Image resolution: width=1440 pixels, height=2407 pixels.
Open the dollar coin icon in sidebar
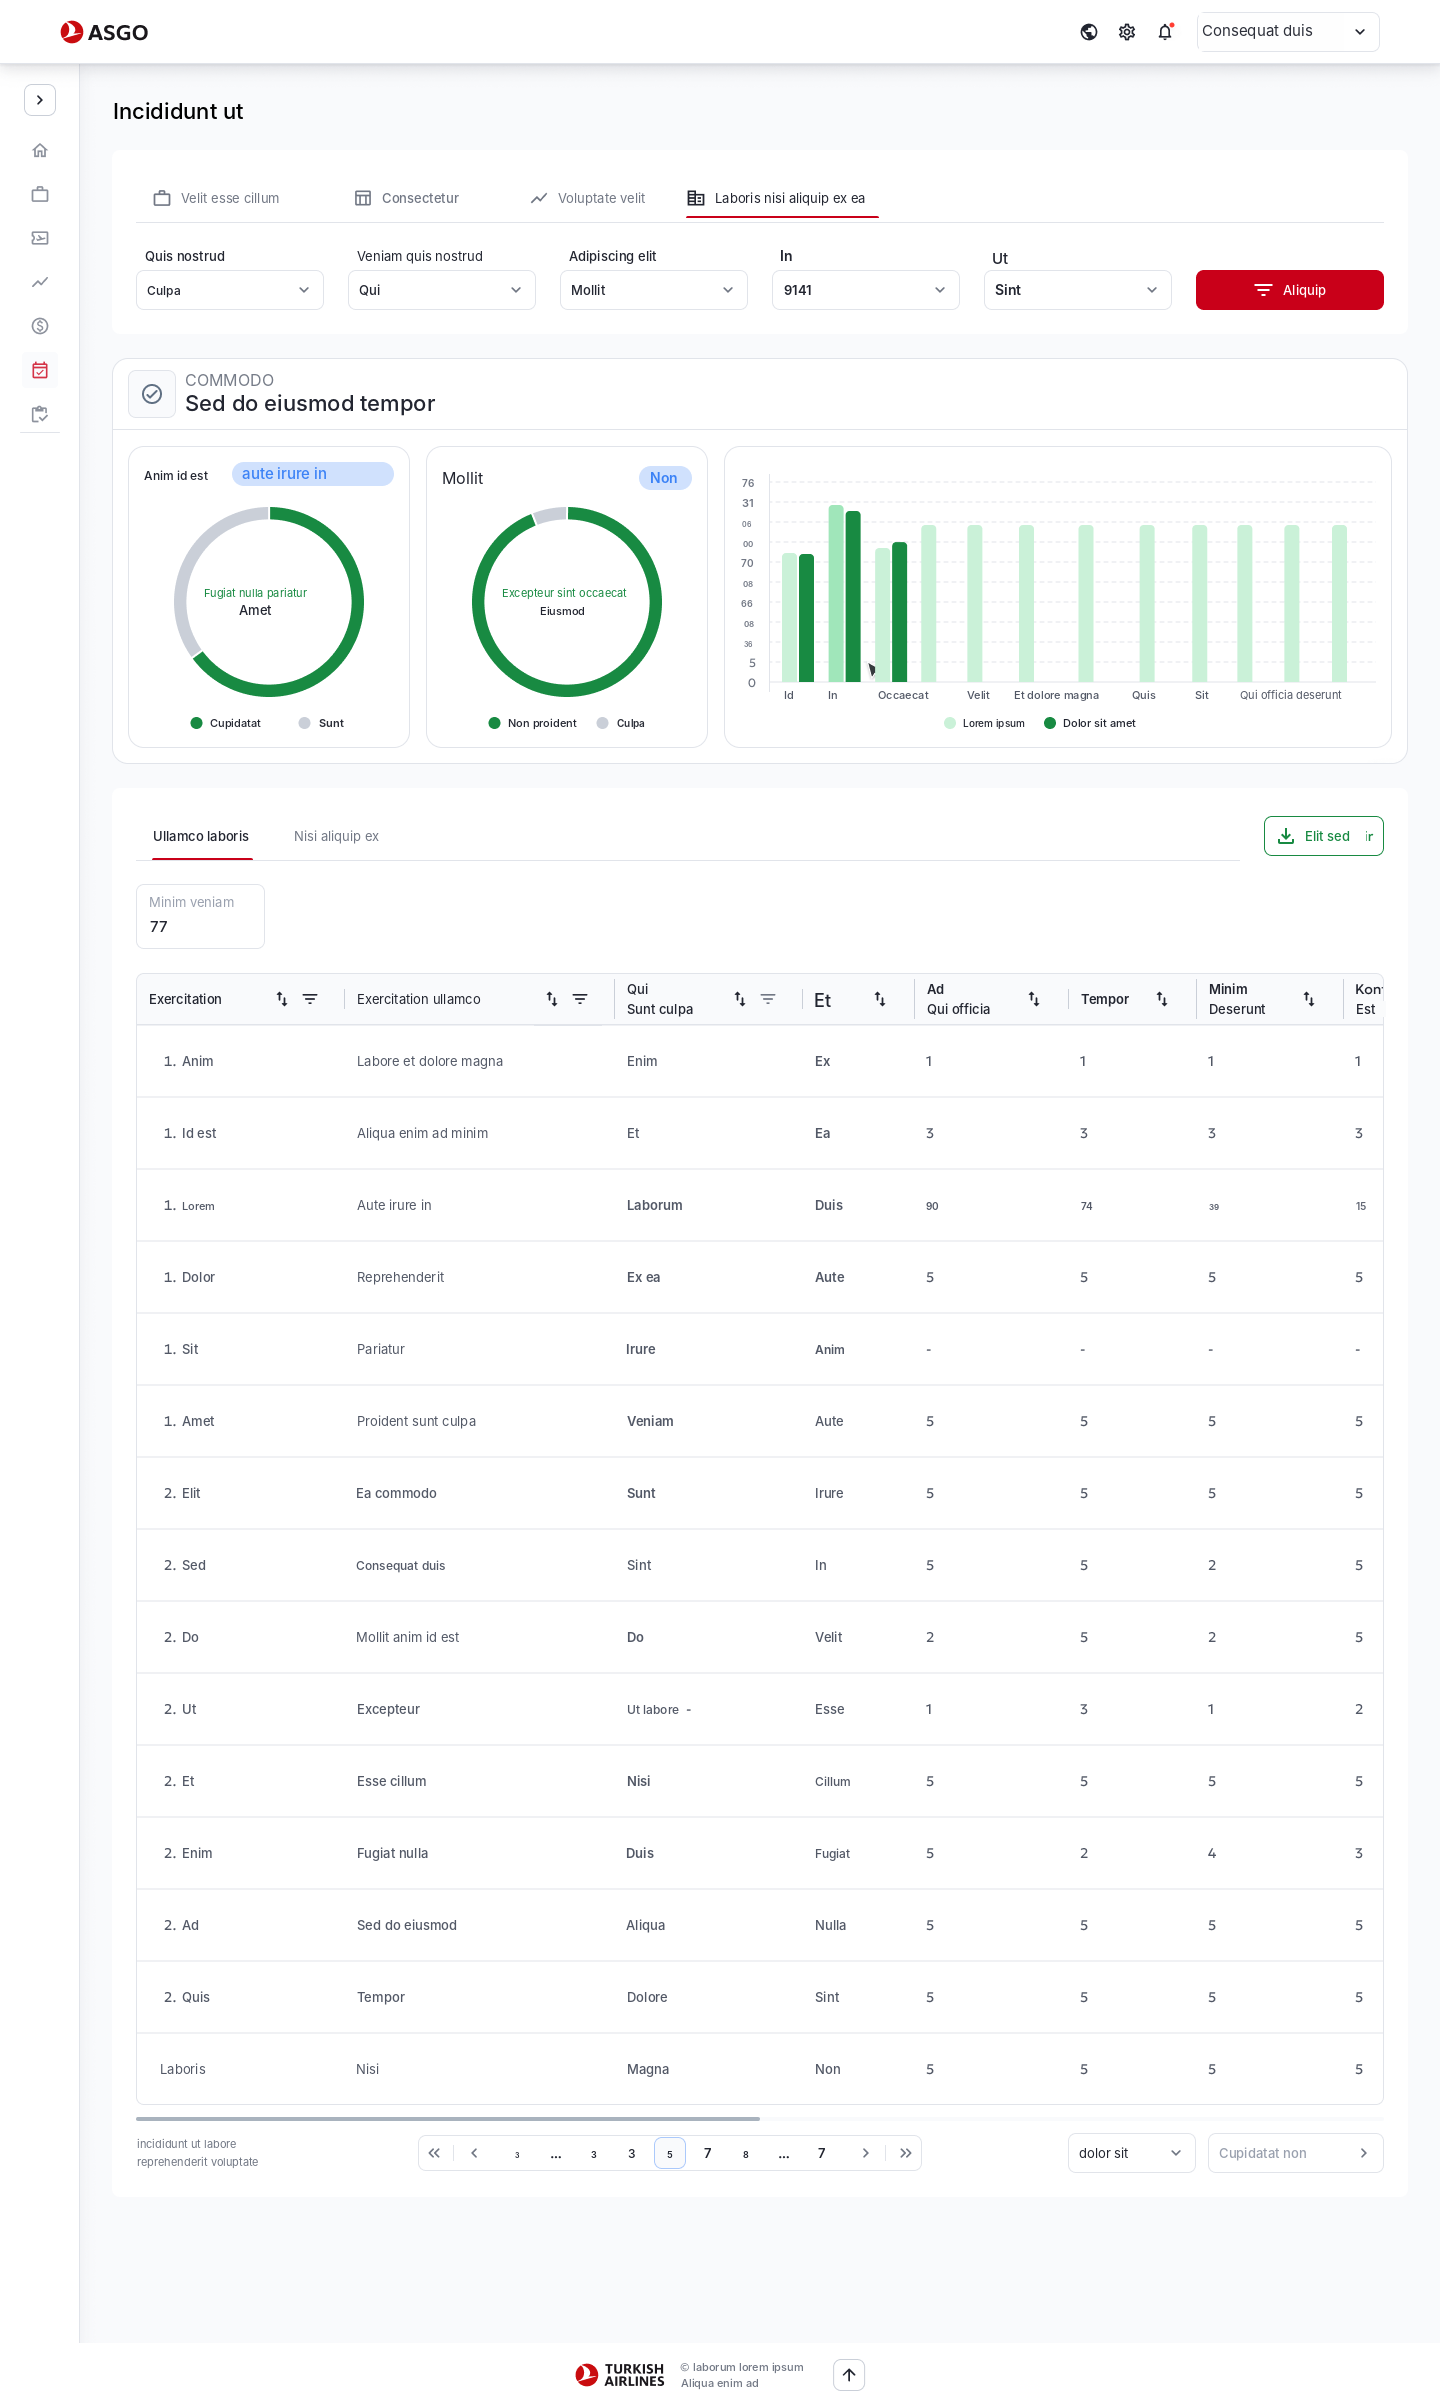pos(40,326)
